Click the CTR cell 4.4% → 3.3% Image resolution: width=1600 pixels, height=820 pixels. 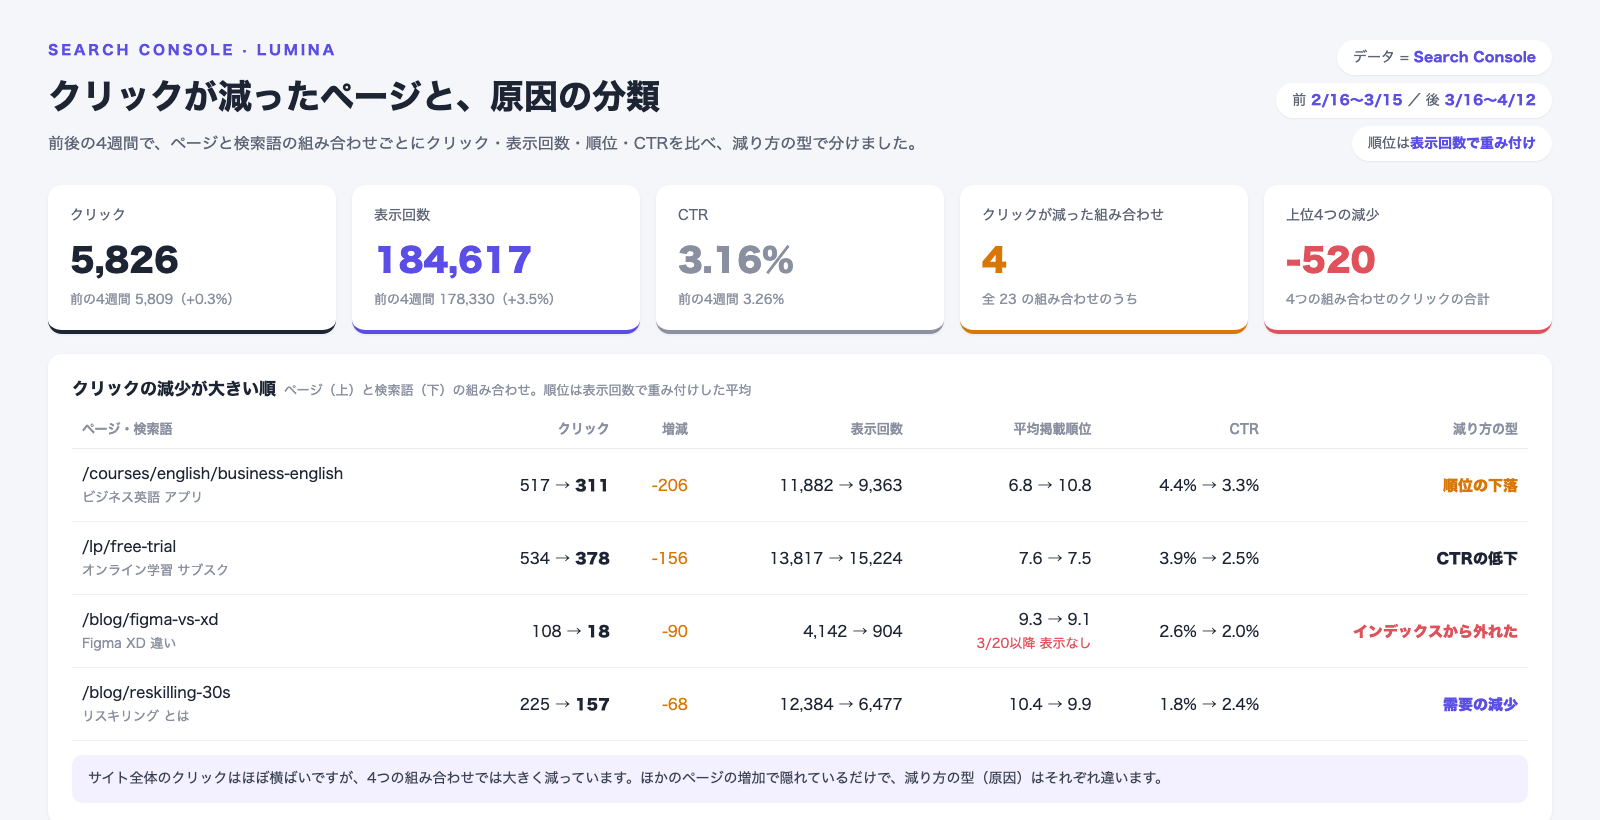(1209, 485)
